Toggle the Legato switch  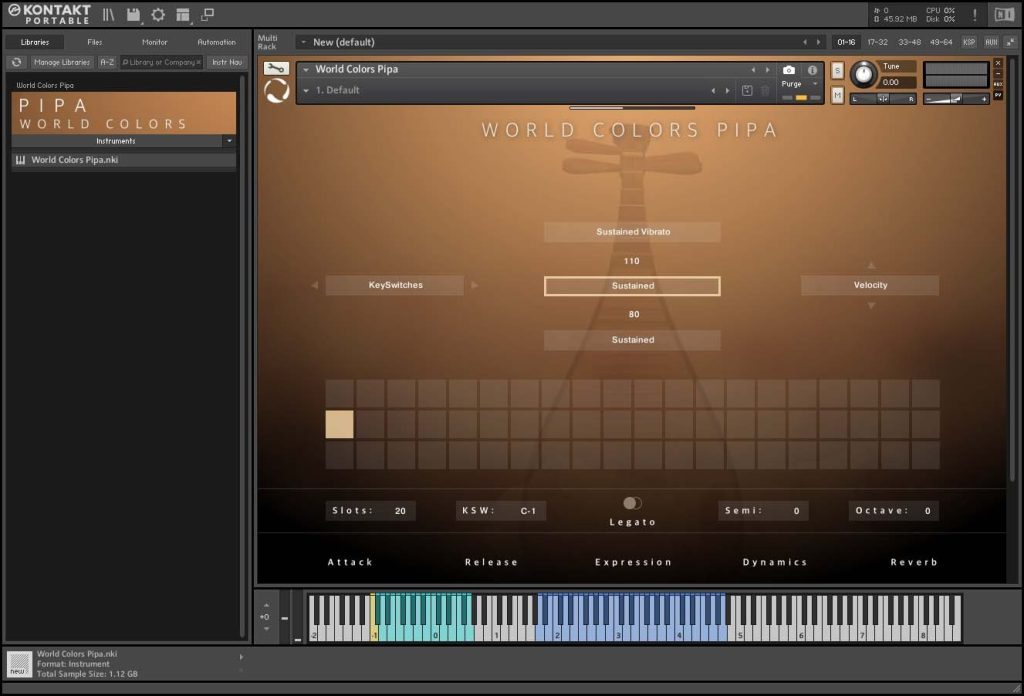pos(632,503)
